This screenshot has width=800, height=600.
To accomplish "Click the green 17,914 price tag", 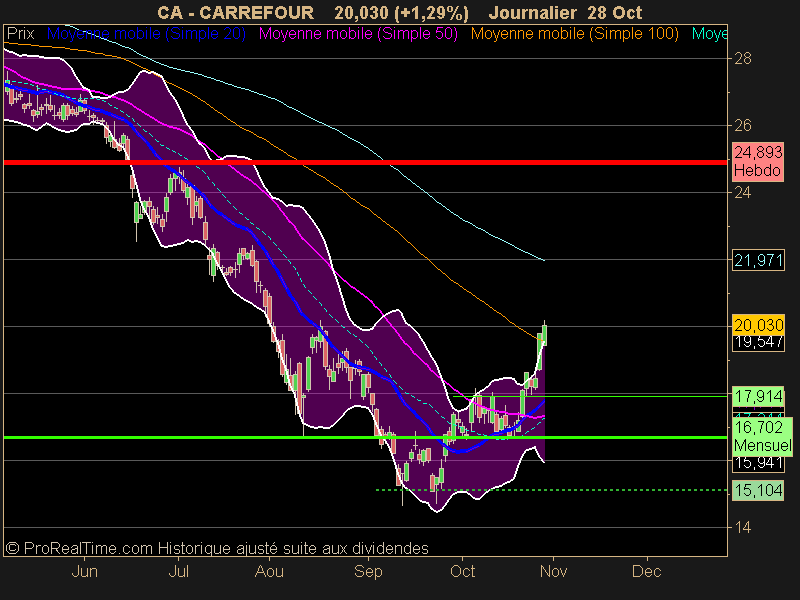I will pos(758,396).
